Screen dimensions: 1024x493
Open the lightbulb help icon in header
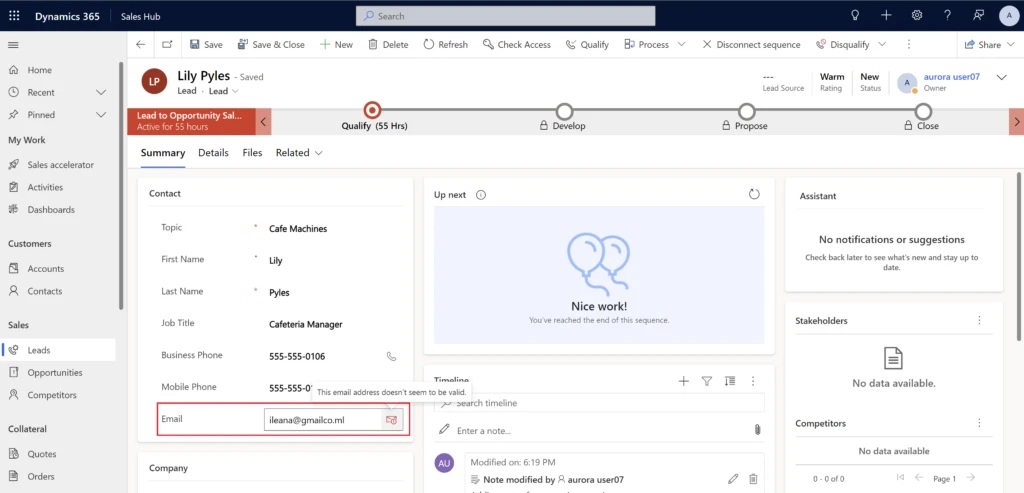(855, 16)
